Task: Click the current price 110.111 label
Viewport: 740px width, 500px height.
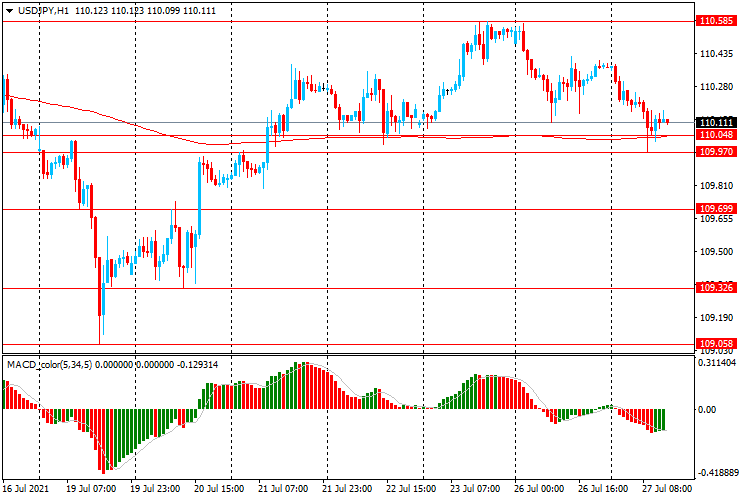Action: click(716, 123)
